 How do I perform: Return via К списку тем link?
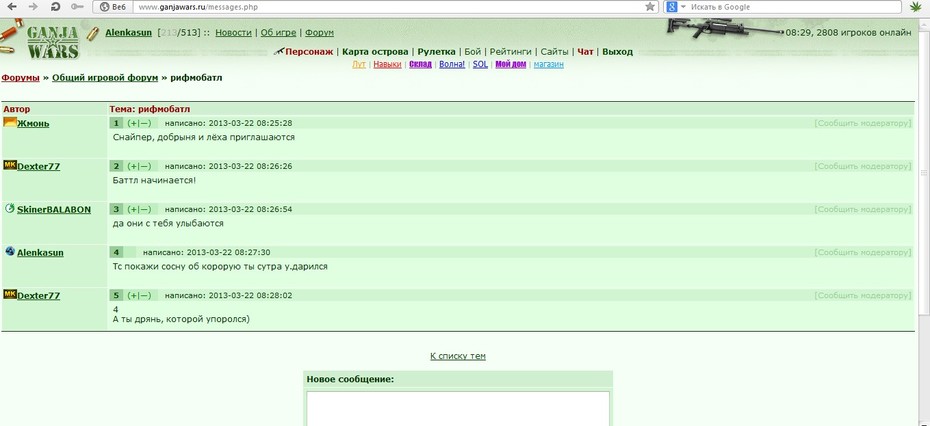click(x=458, y=356)
